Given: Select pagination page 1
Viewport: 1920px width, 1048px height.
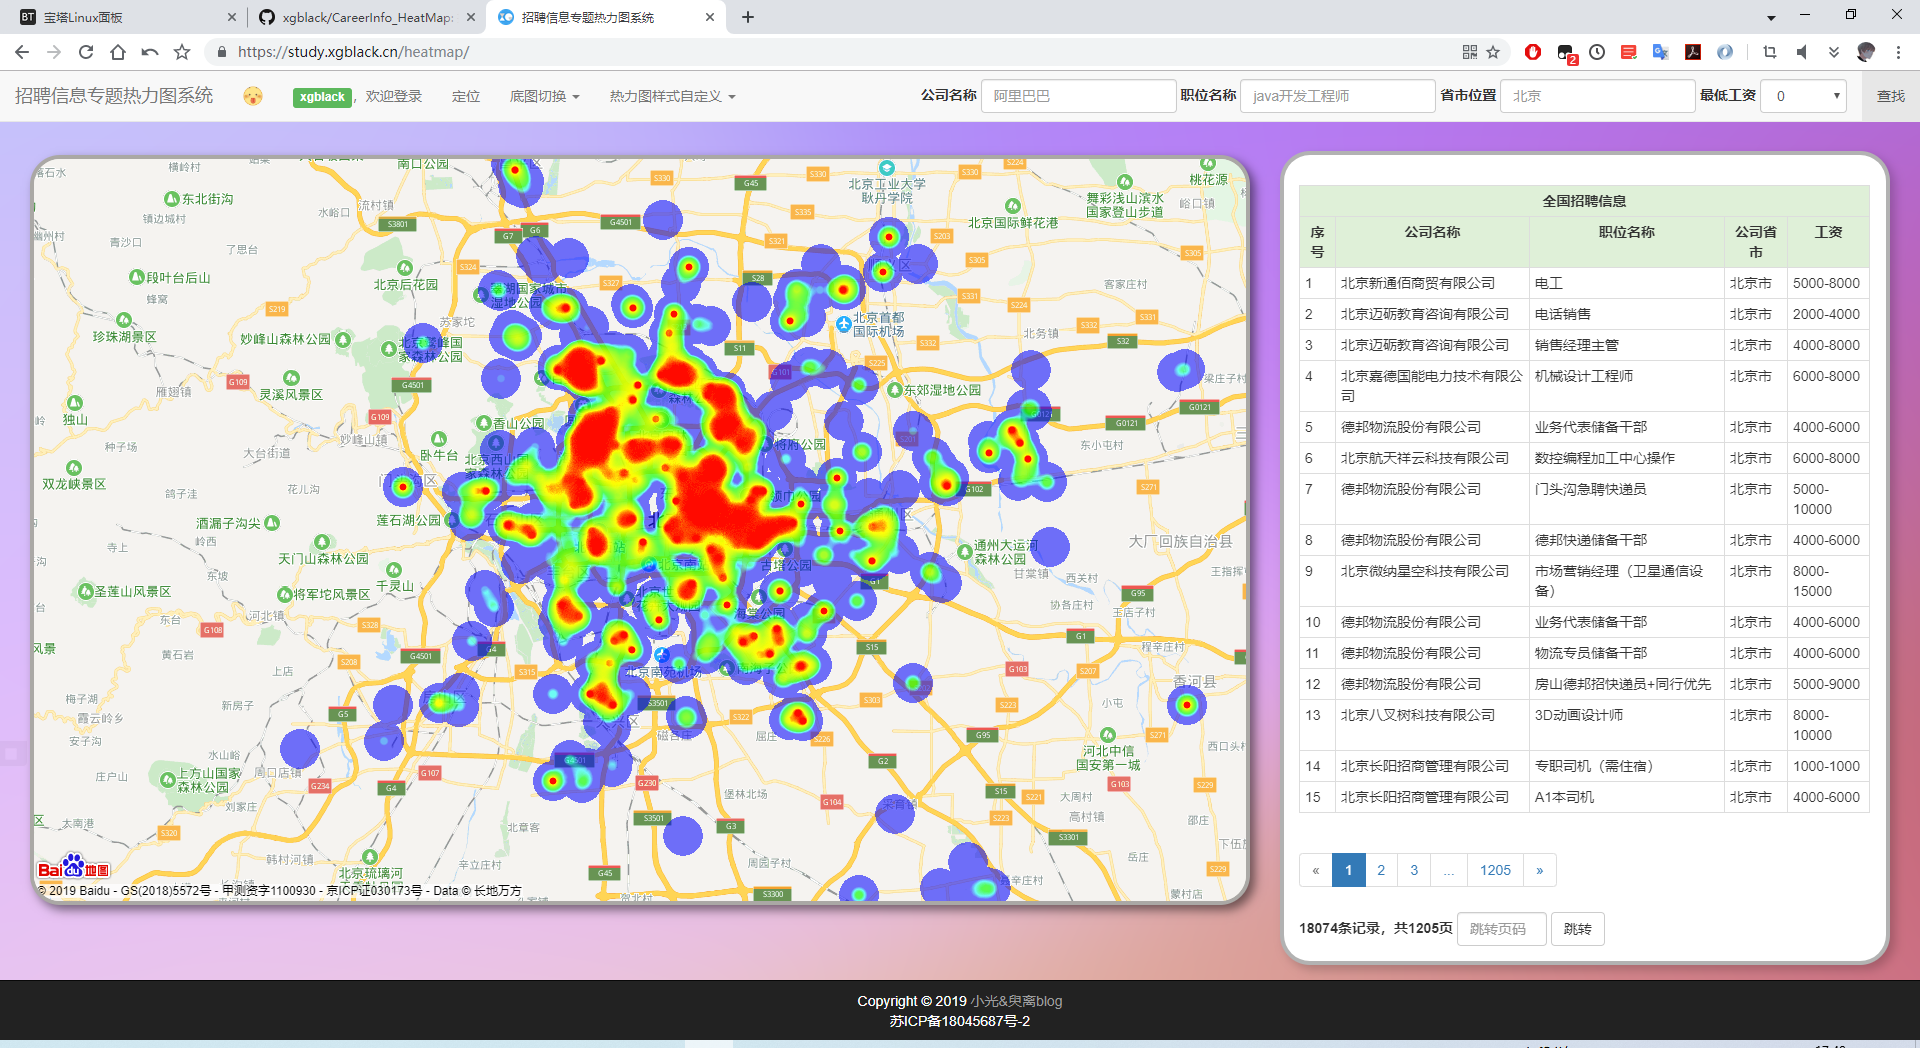Looking at the screenshot, I should coord(1349,870).
